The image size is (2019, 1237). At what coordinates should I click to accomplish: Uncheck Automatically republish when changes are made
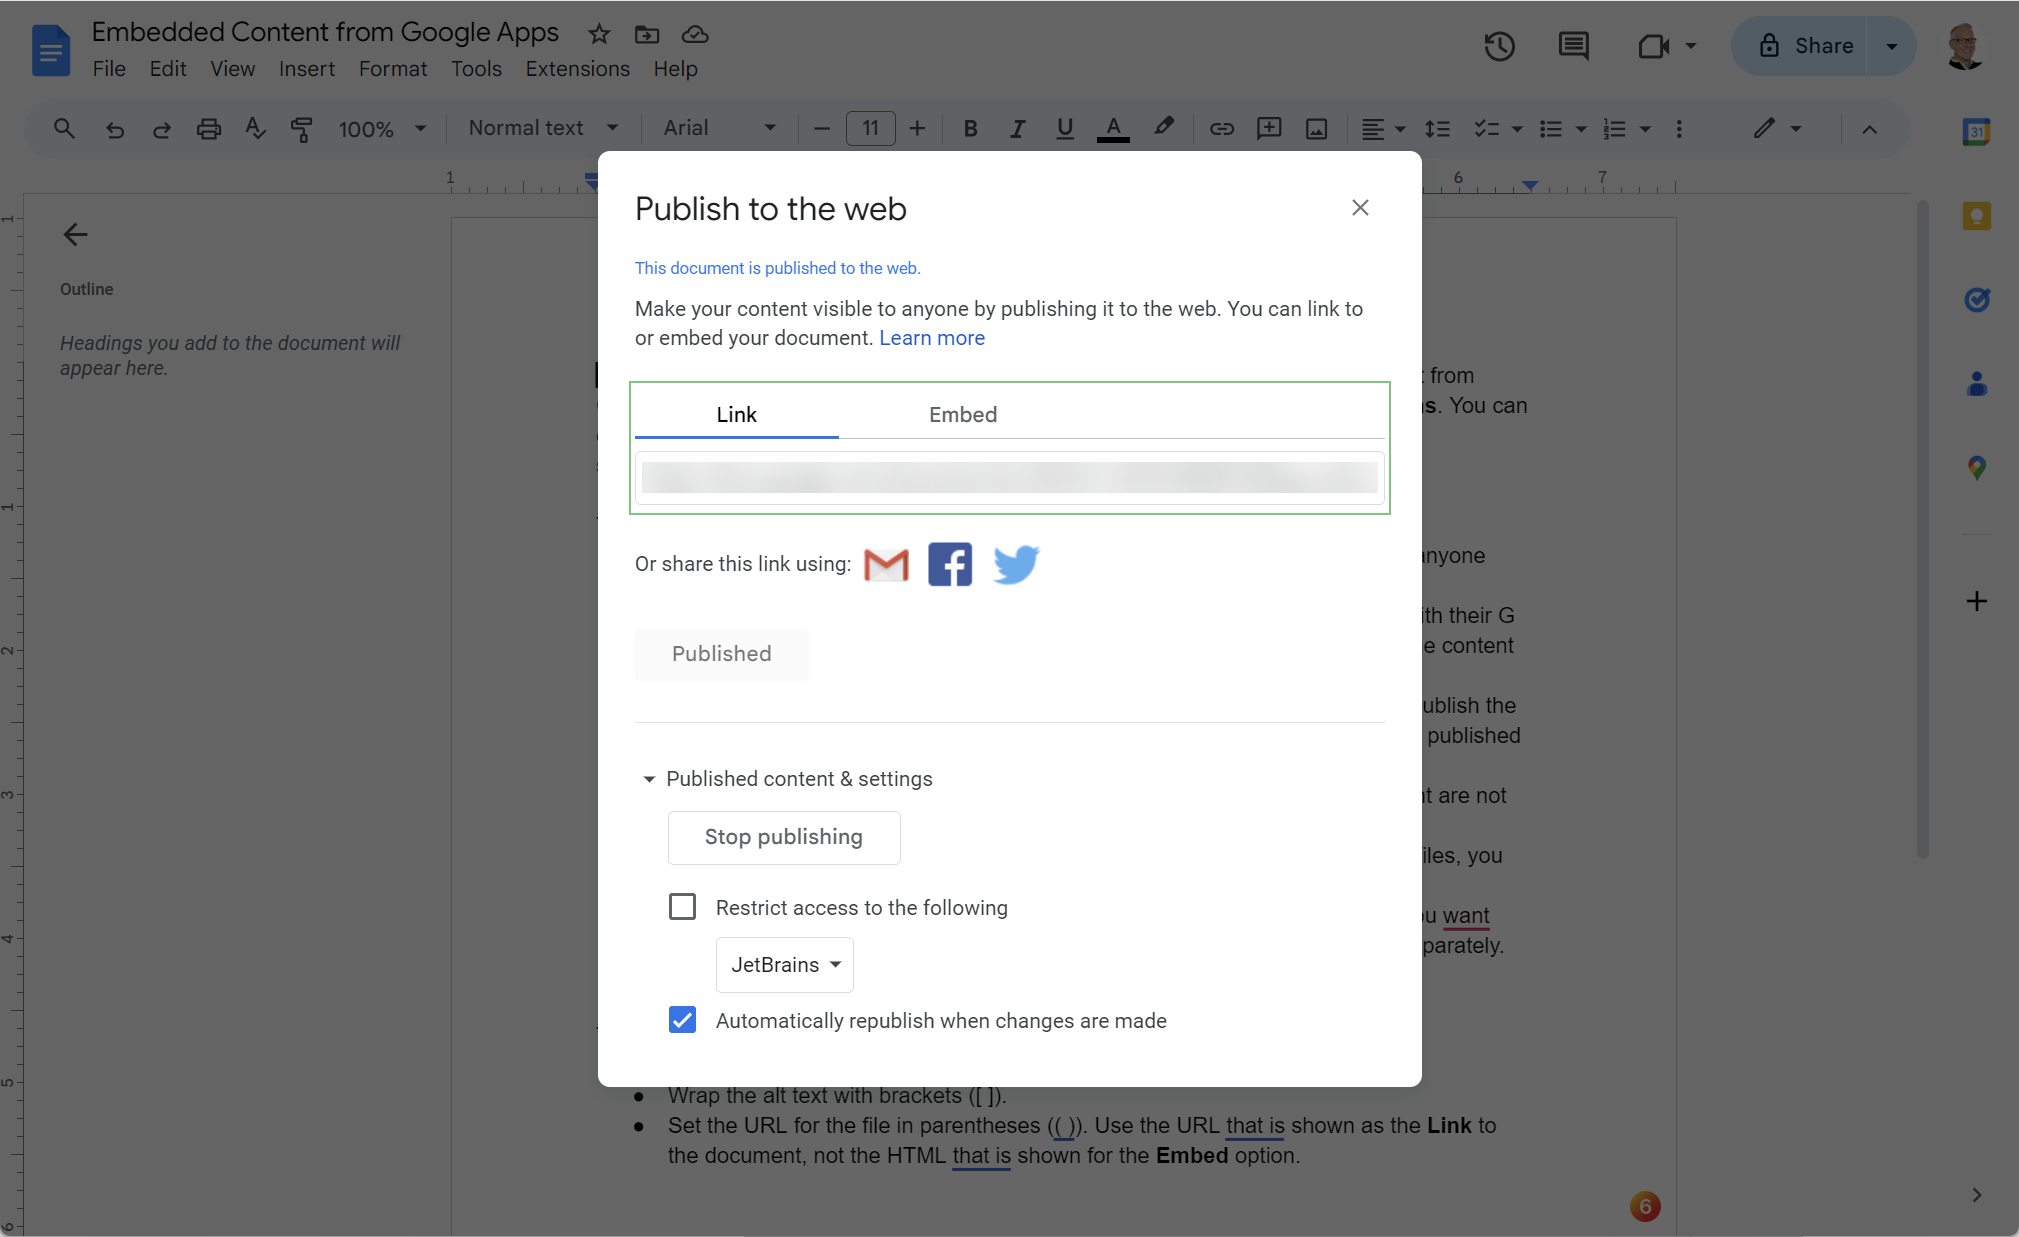(682, 1020)
